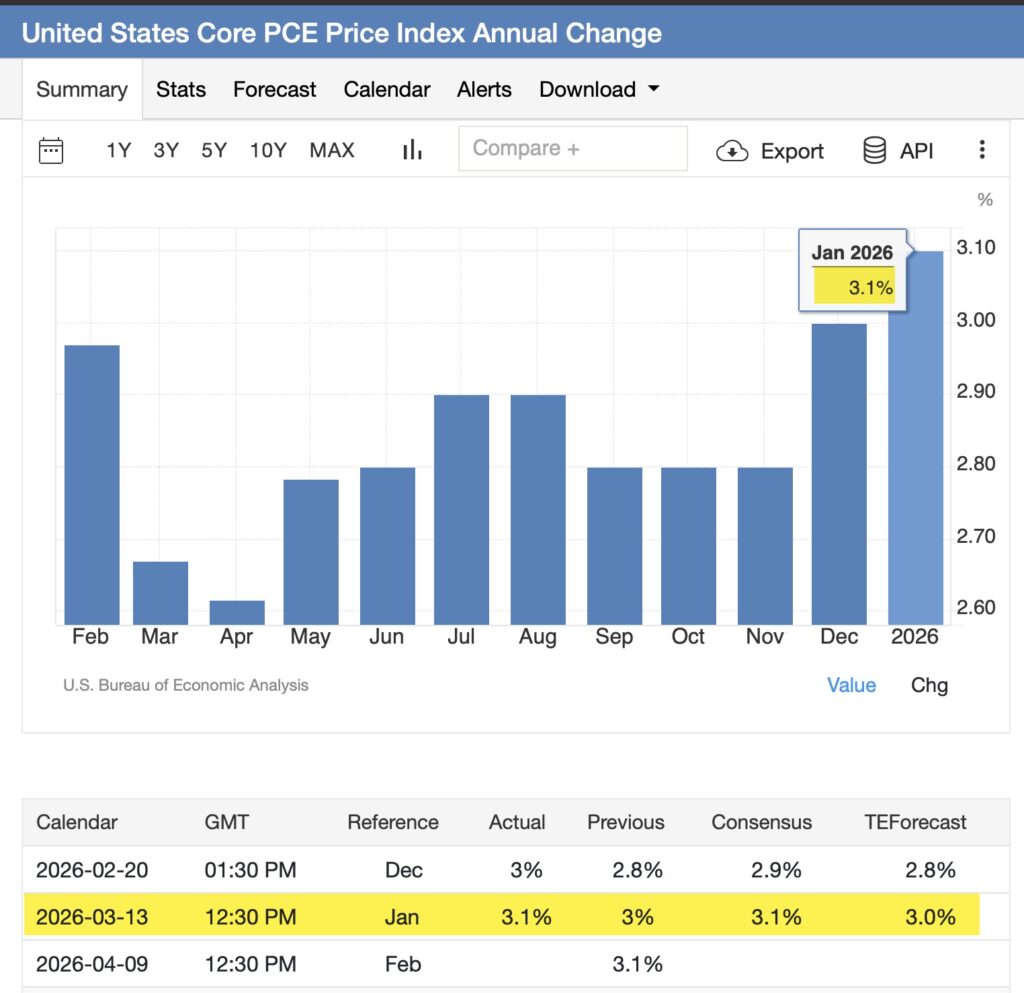Click the July bar in chart
Screen dimensions: 1024x993
[461, 510]
